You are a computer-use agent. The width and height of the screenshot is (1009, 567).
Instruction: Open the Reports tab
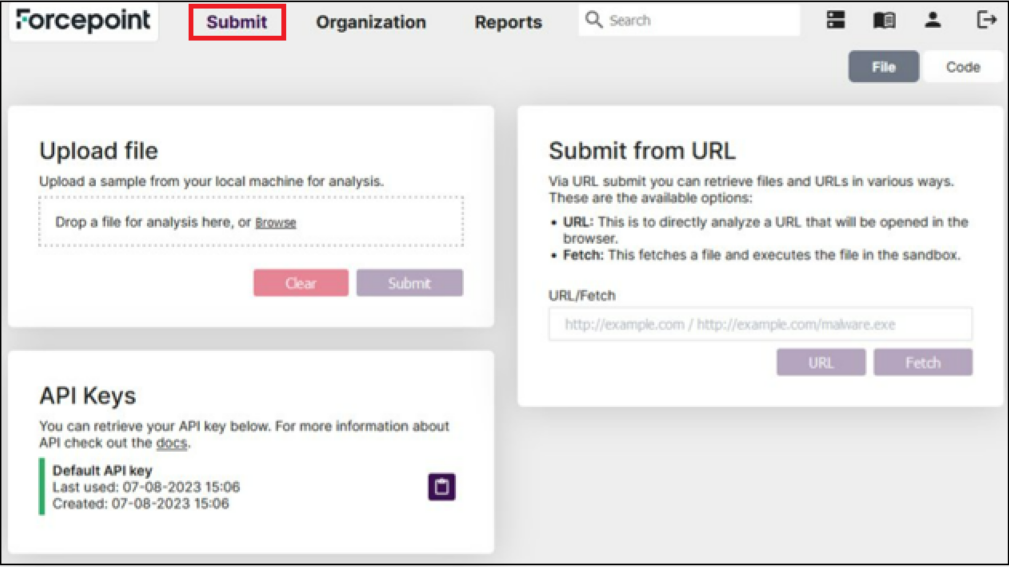(508, 22)
